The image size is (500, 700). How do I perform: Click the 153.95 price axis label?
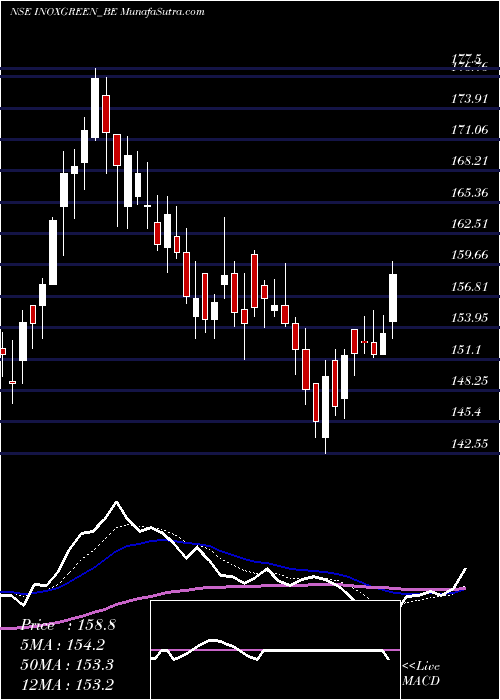click(470, 317)
